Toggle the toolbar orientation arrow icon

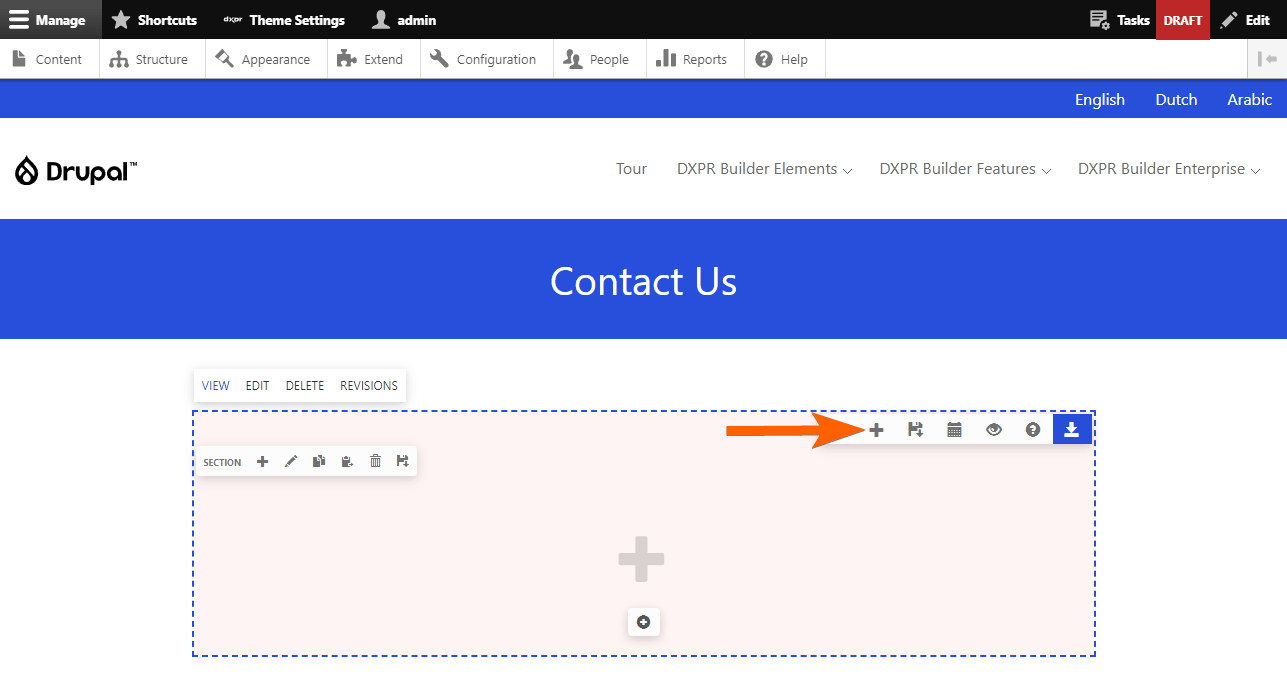click(1268, 59)
